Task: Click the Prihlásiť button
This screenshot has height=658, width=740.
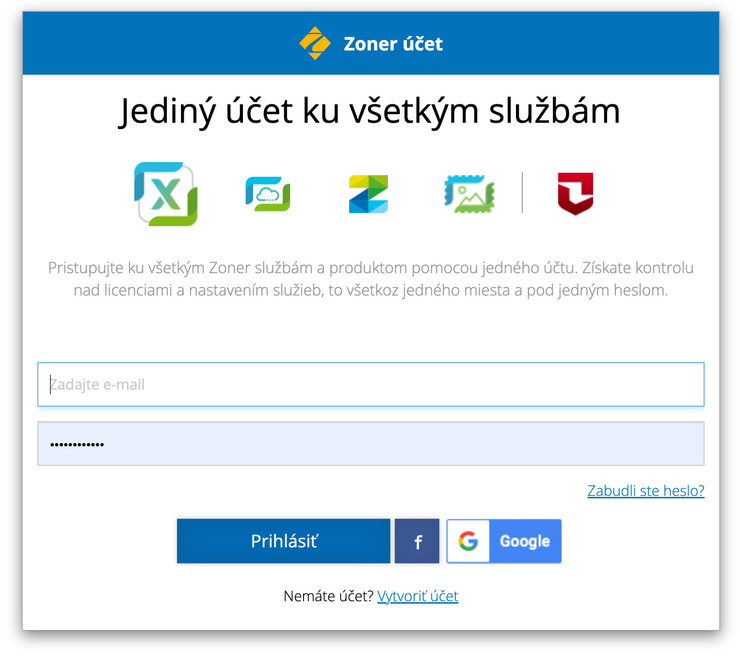Action: tap(284, 541)
